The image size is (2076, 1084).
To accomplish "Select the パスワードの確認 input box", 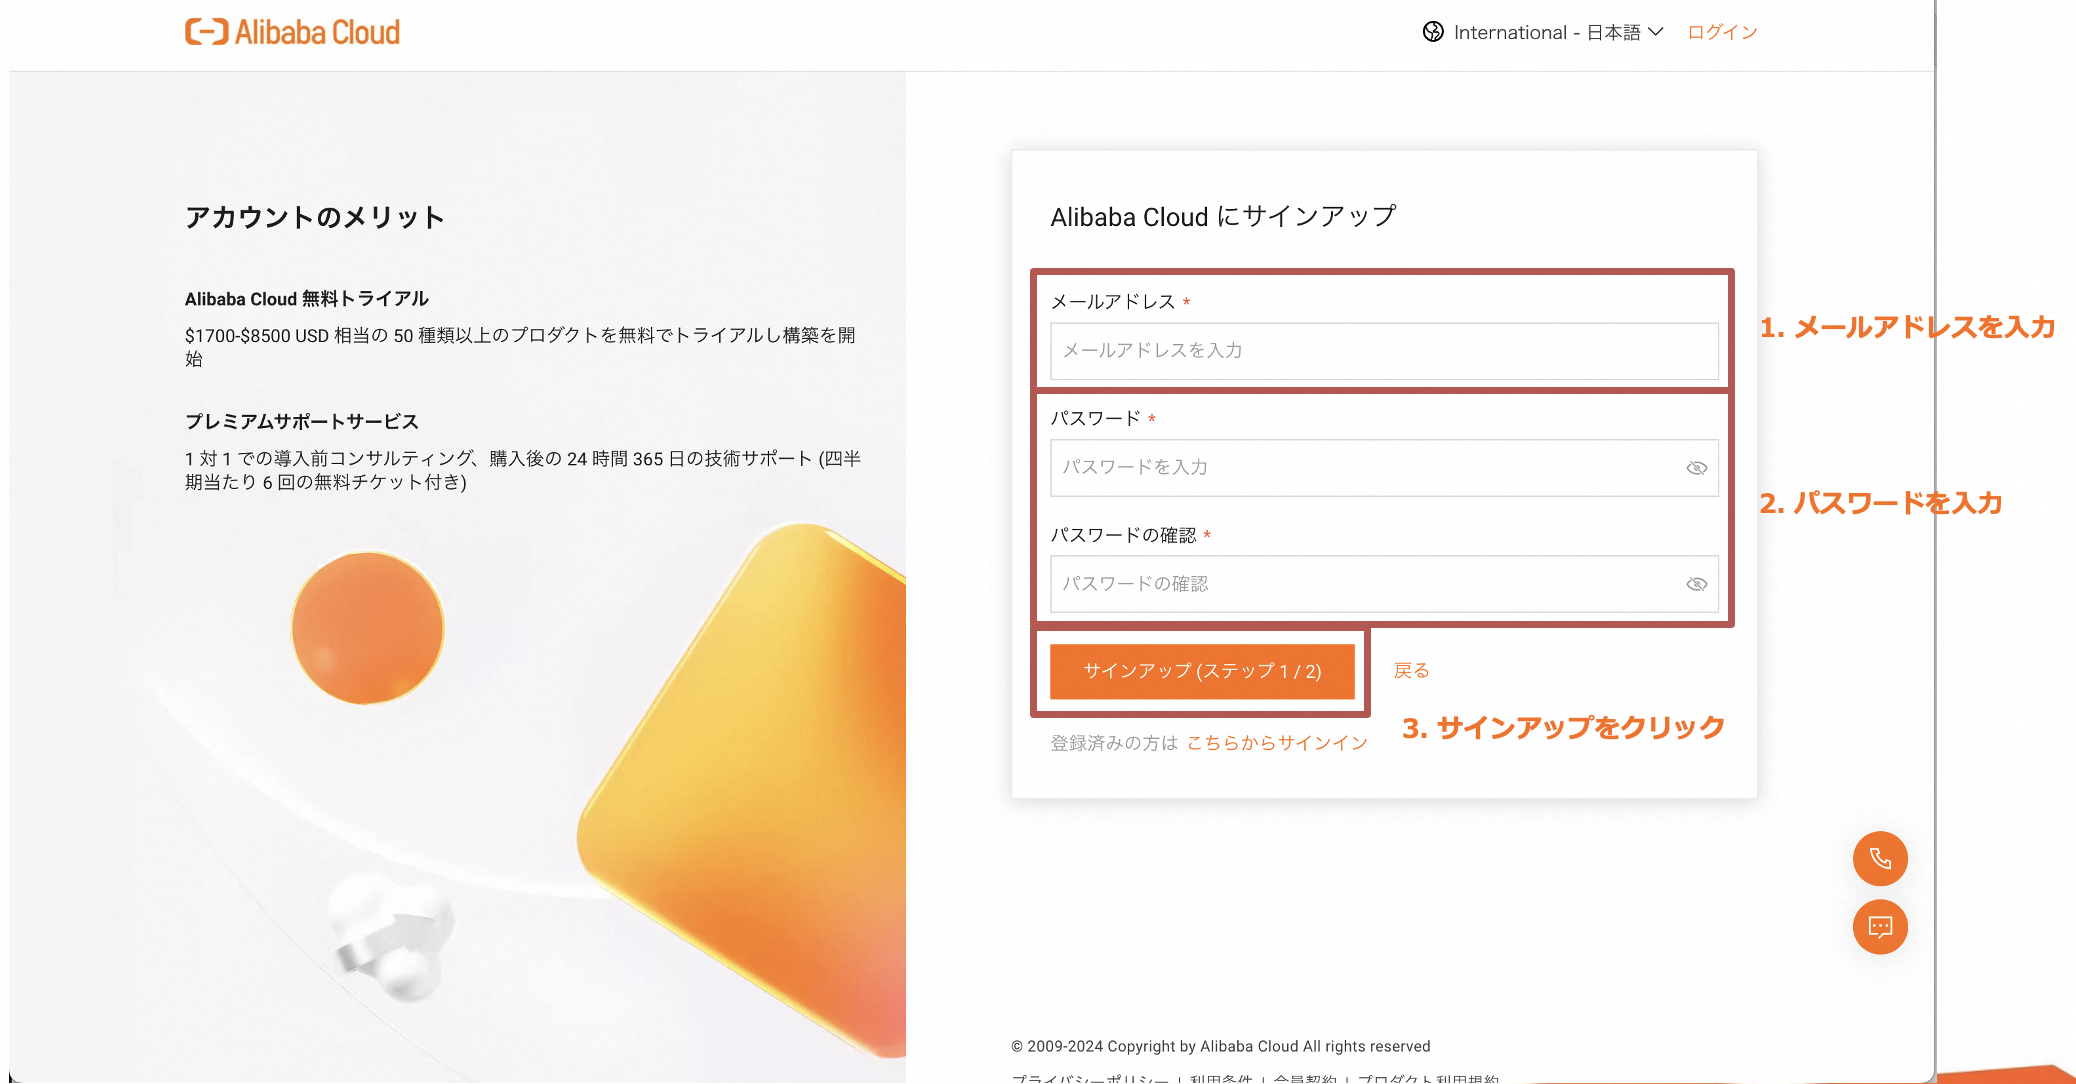I will click(x=1365, y=584).
